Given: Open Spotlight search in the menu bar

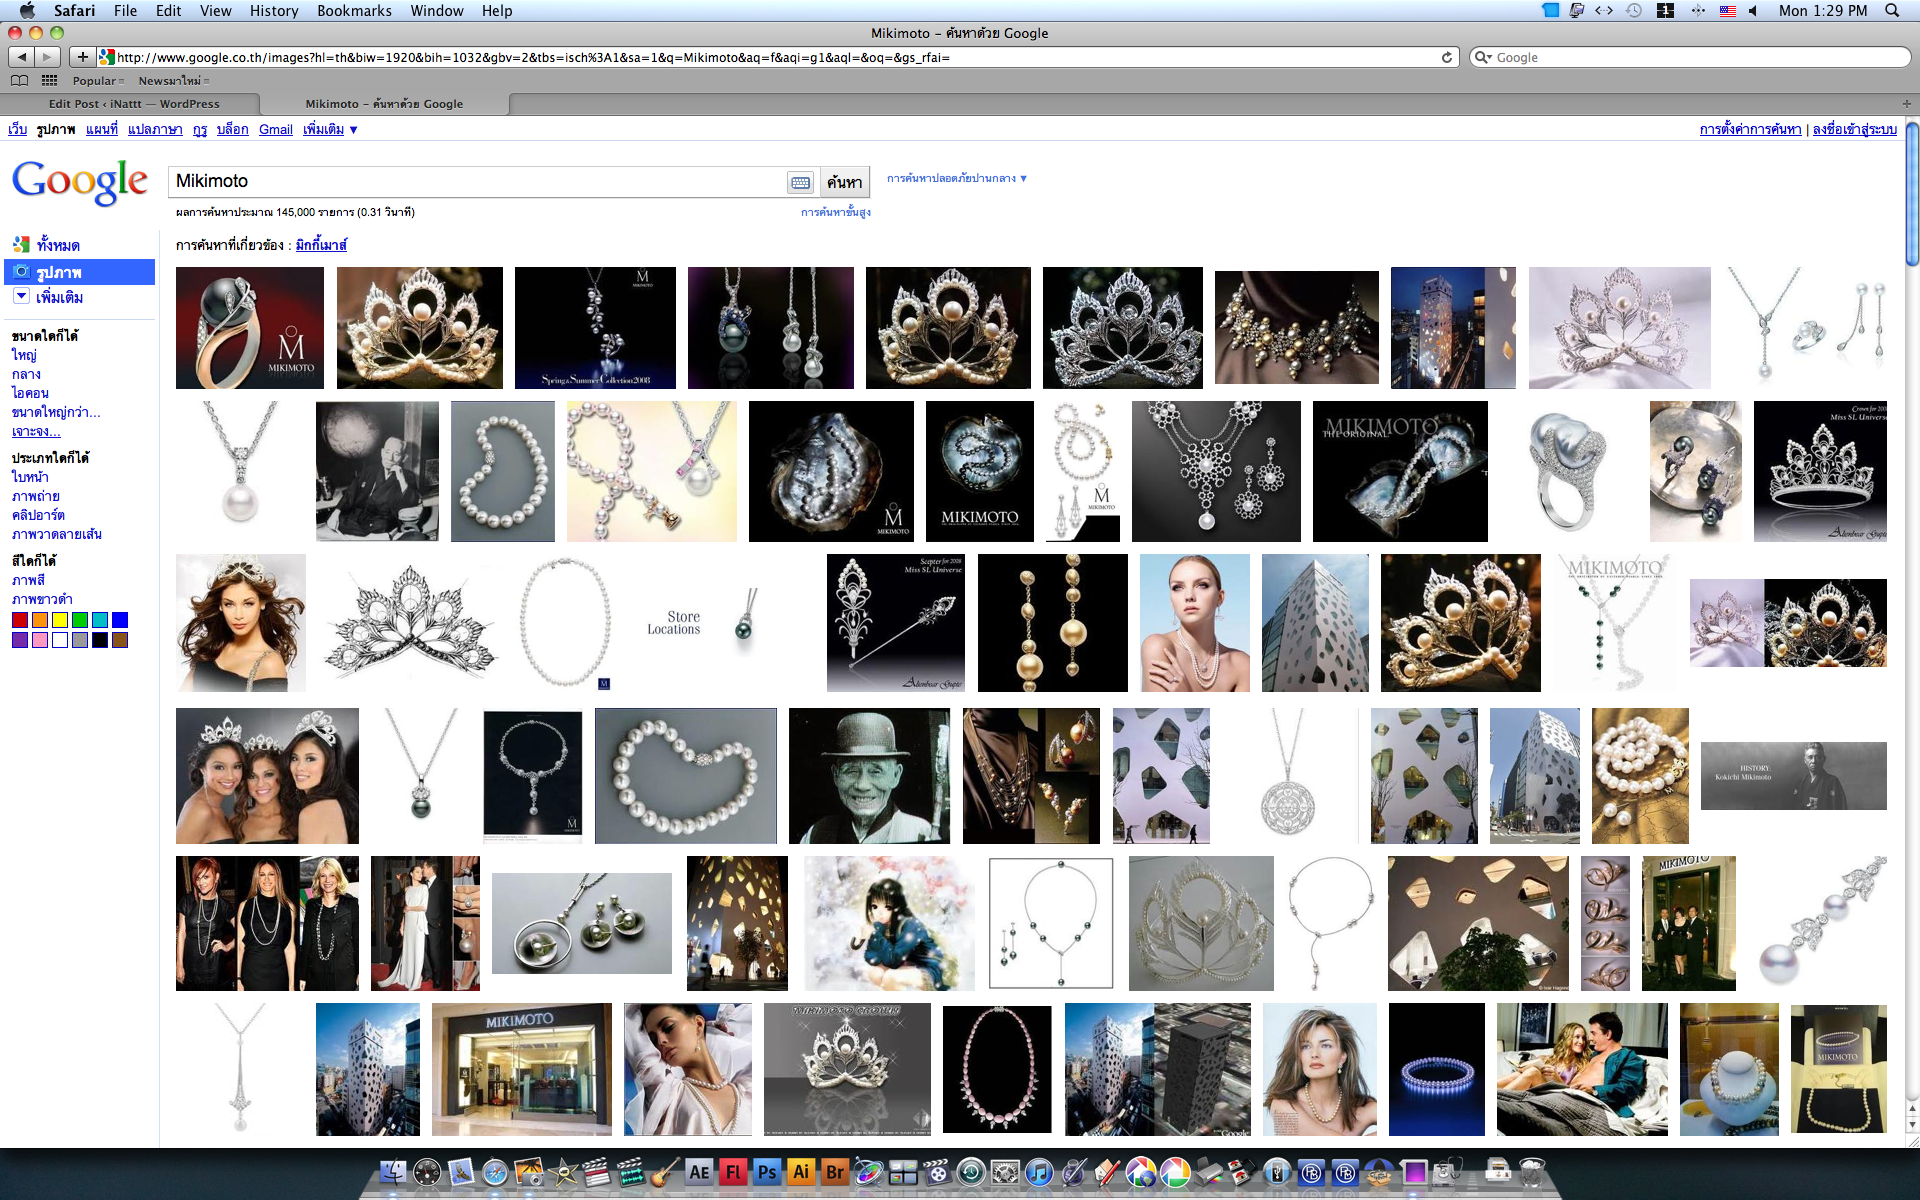Looking at the screenshot, I should pos(1892,10).
